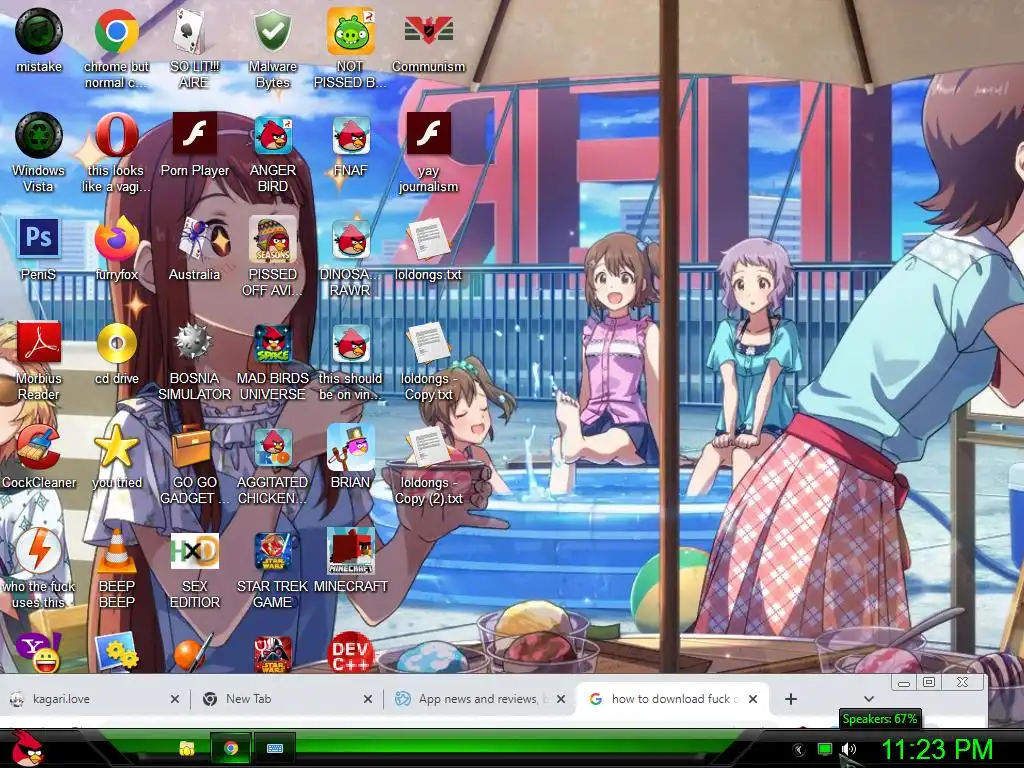Open the cd drive disc icon
The image size is (1024, 768).
tap(116, 353)
